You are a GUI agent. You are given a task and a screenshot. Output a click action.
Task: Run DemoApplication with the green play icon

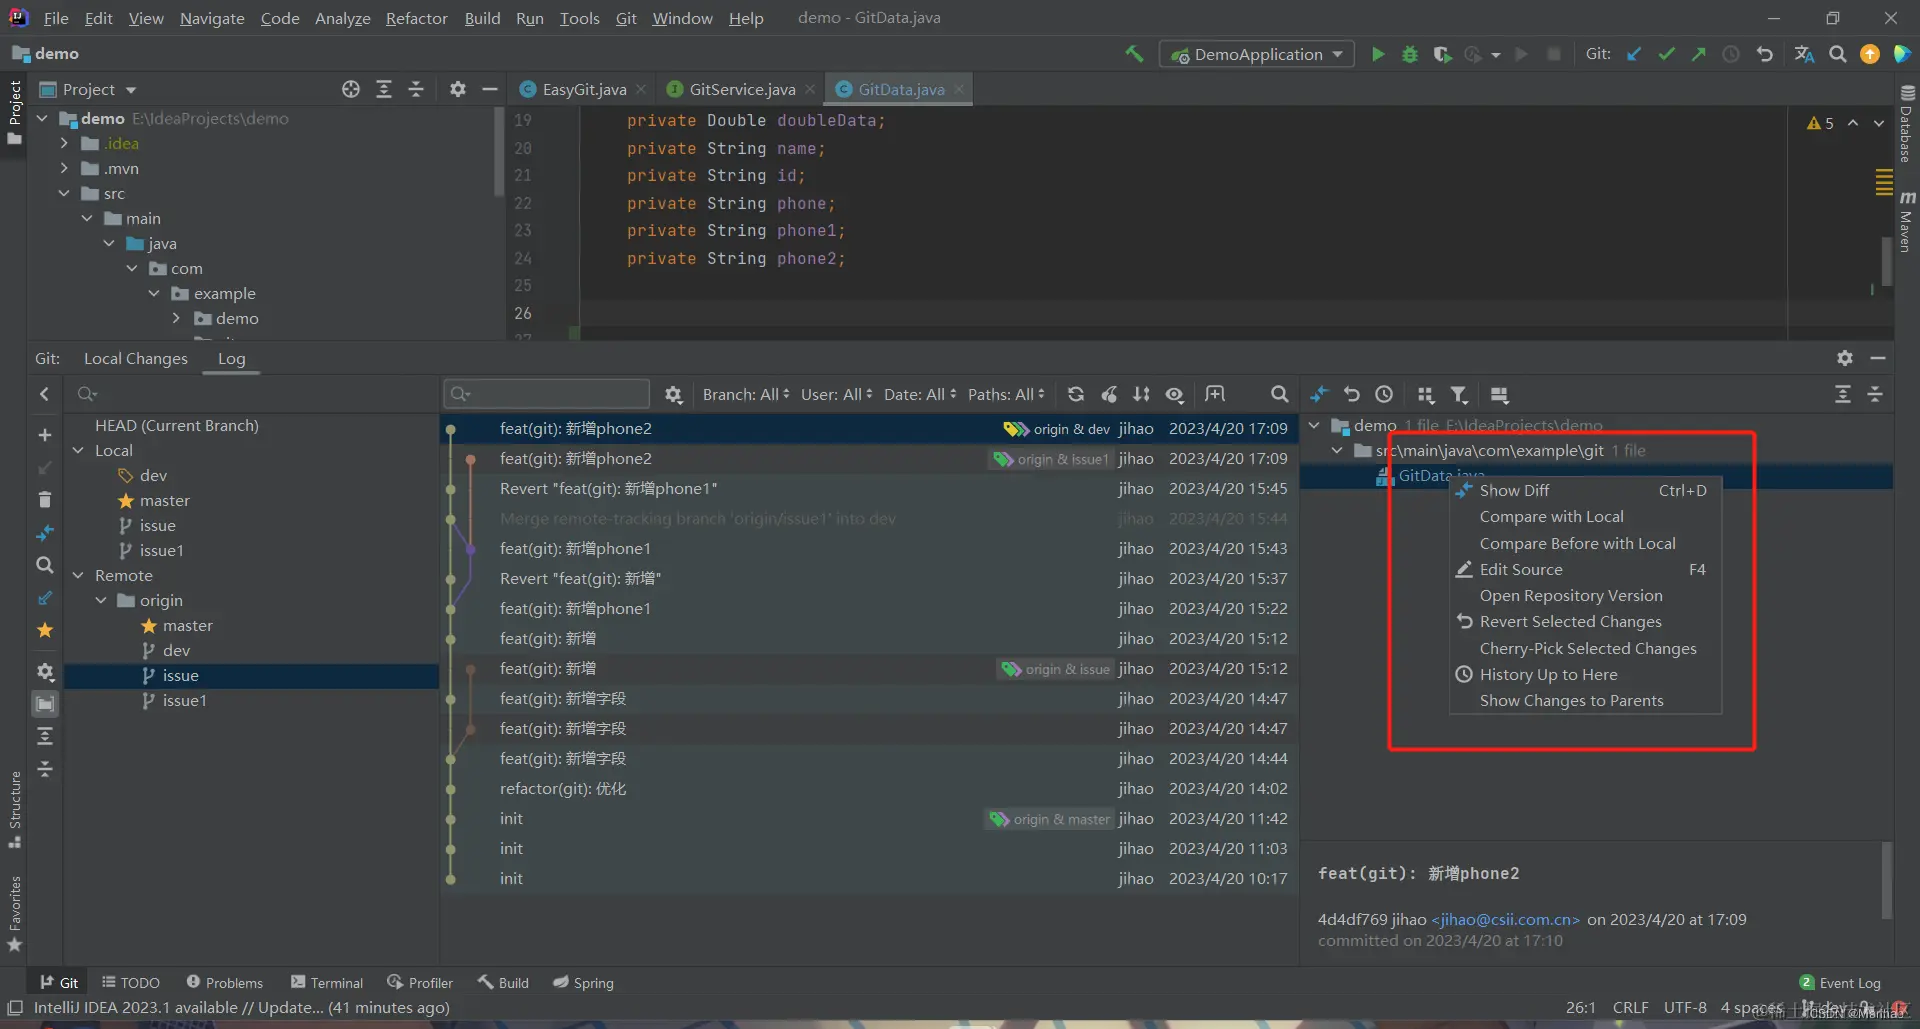point(1378,54)
